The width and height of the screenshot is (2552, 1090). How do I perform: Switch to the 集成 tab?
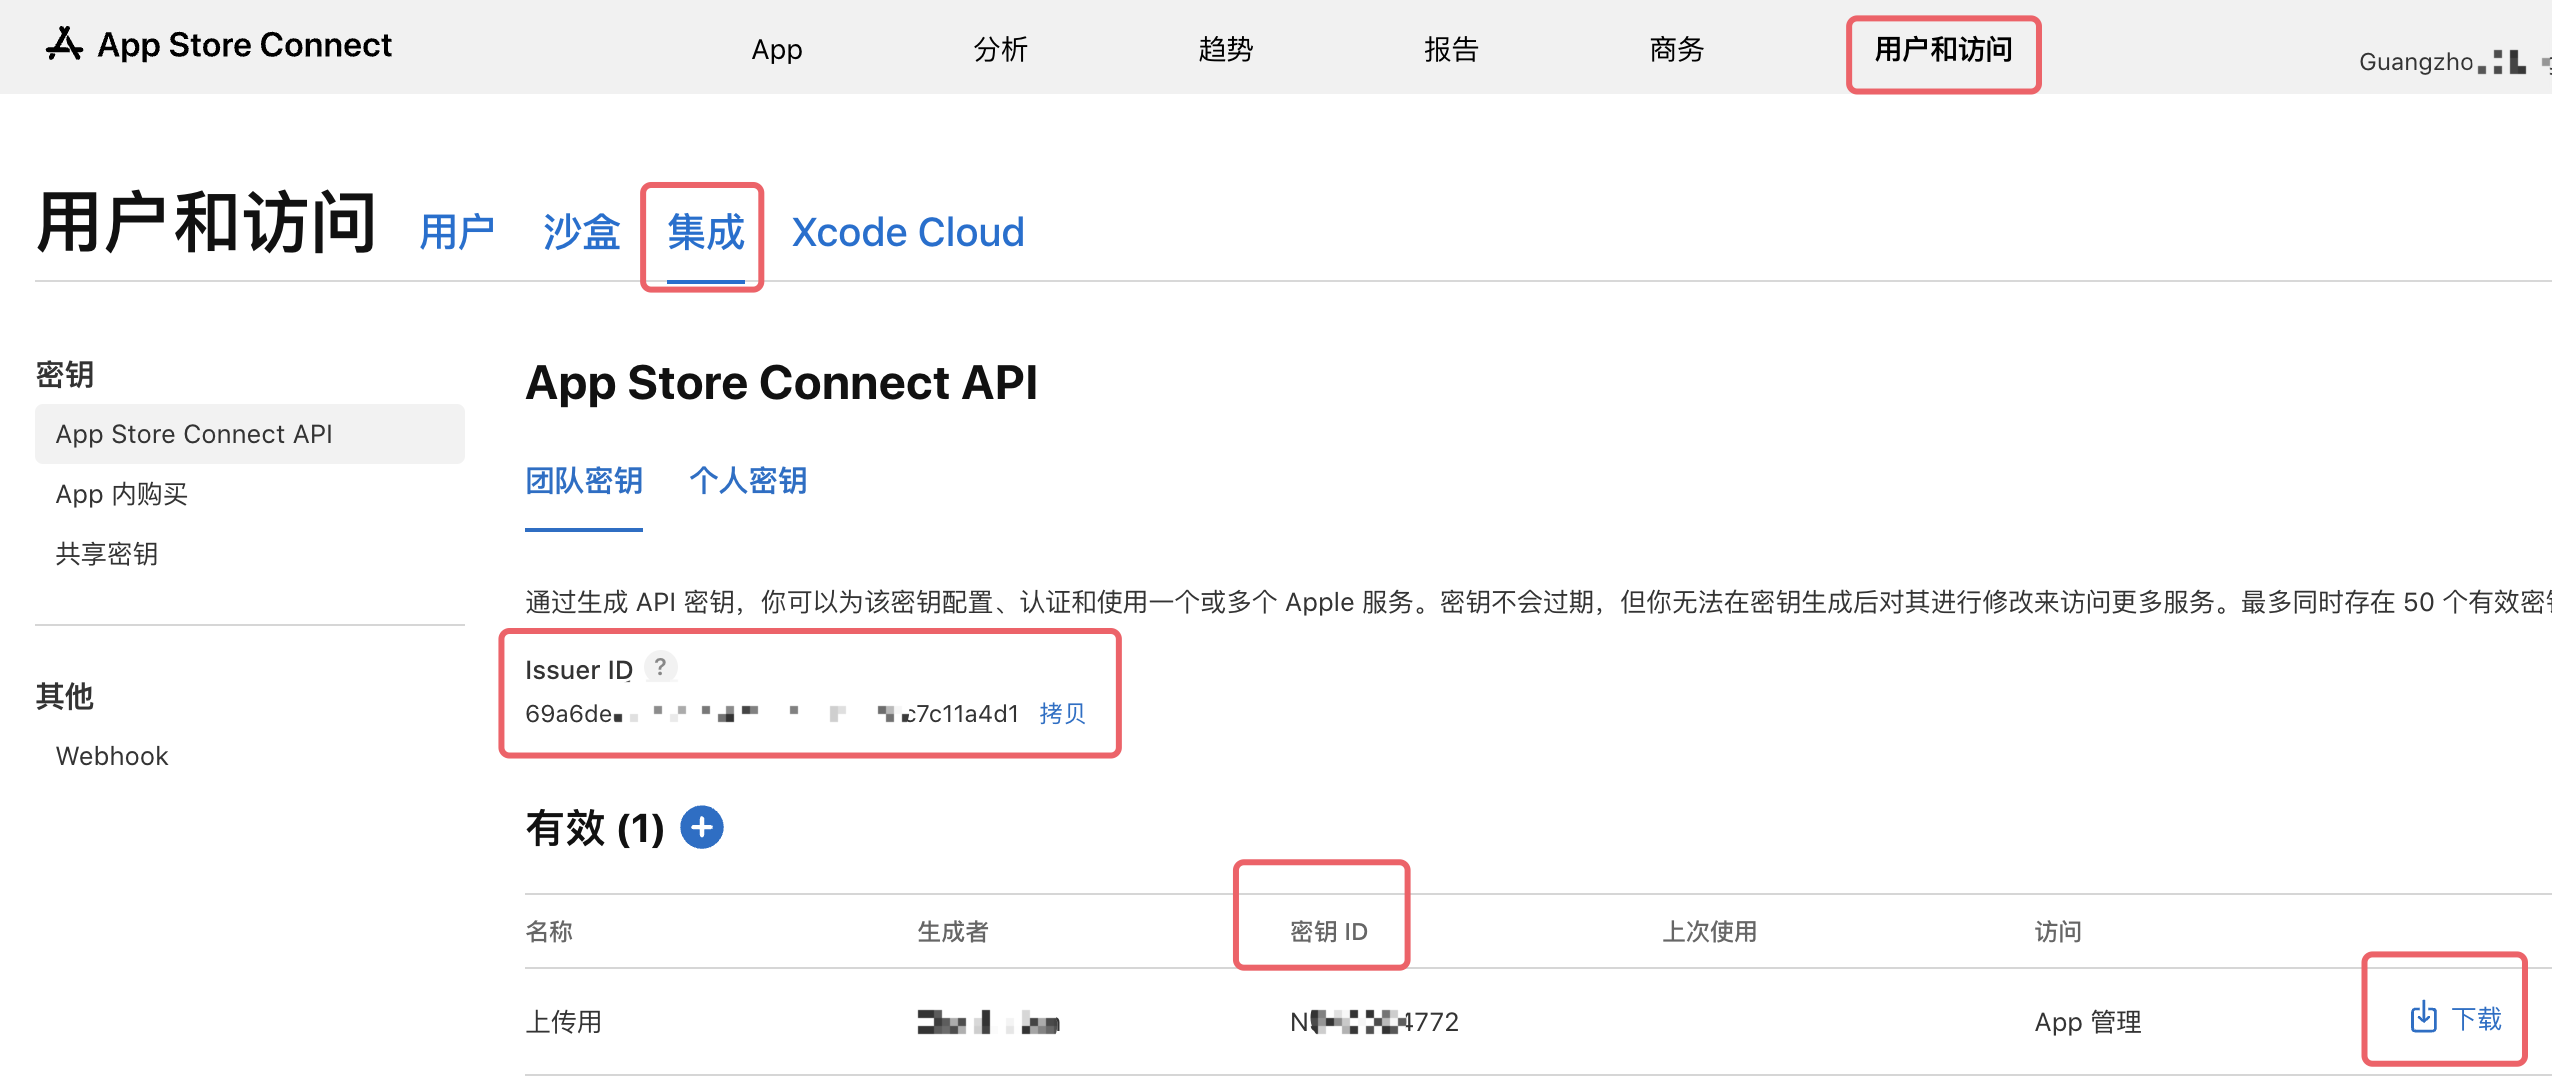click(705, 233)
